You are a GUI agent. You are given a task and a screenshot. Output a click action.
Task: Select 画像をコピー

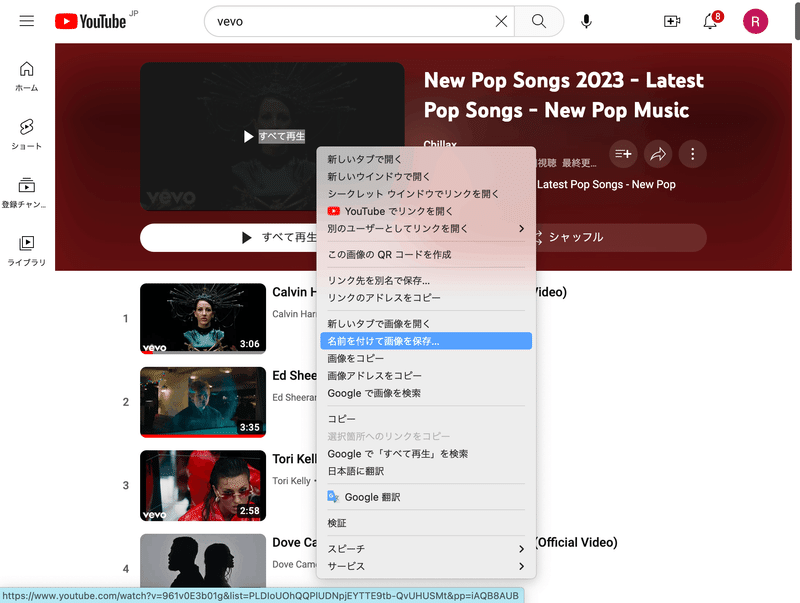(426, 359)
